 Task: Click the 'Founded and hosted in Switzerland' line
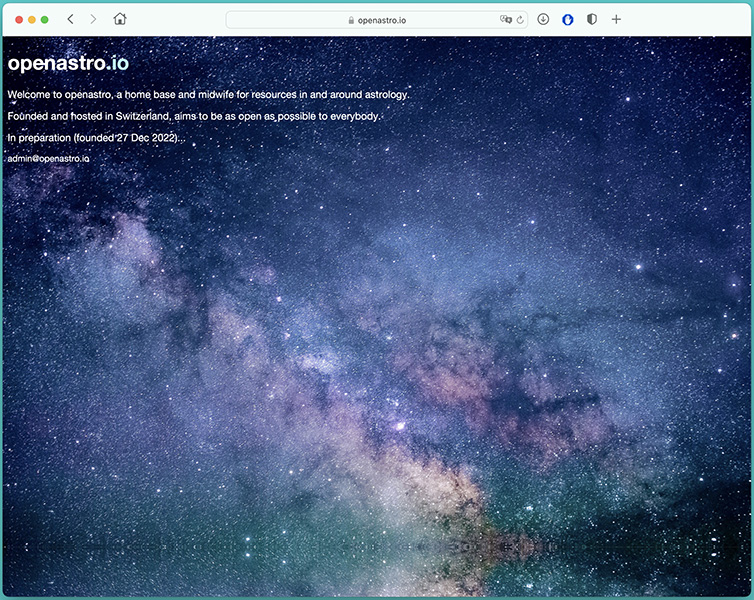pos(194,116)
